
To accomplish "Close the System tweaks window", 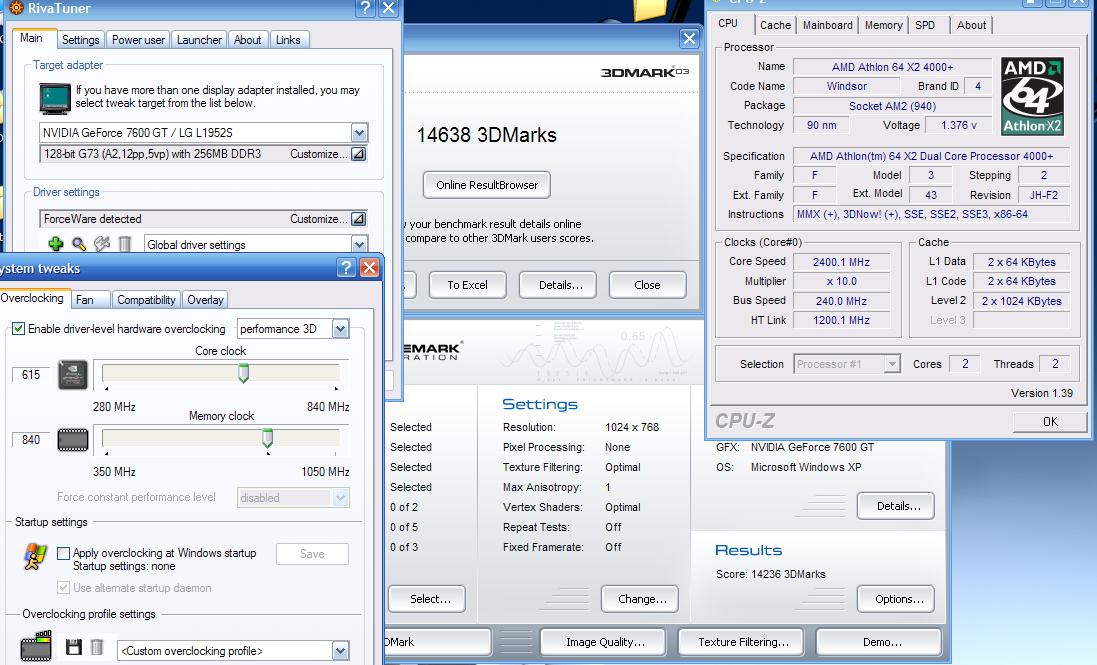I will pos(369,267).
